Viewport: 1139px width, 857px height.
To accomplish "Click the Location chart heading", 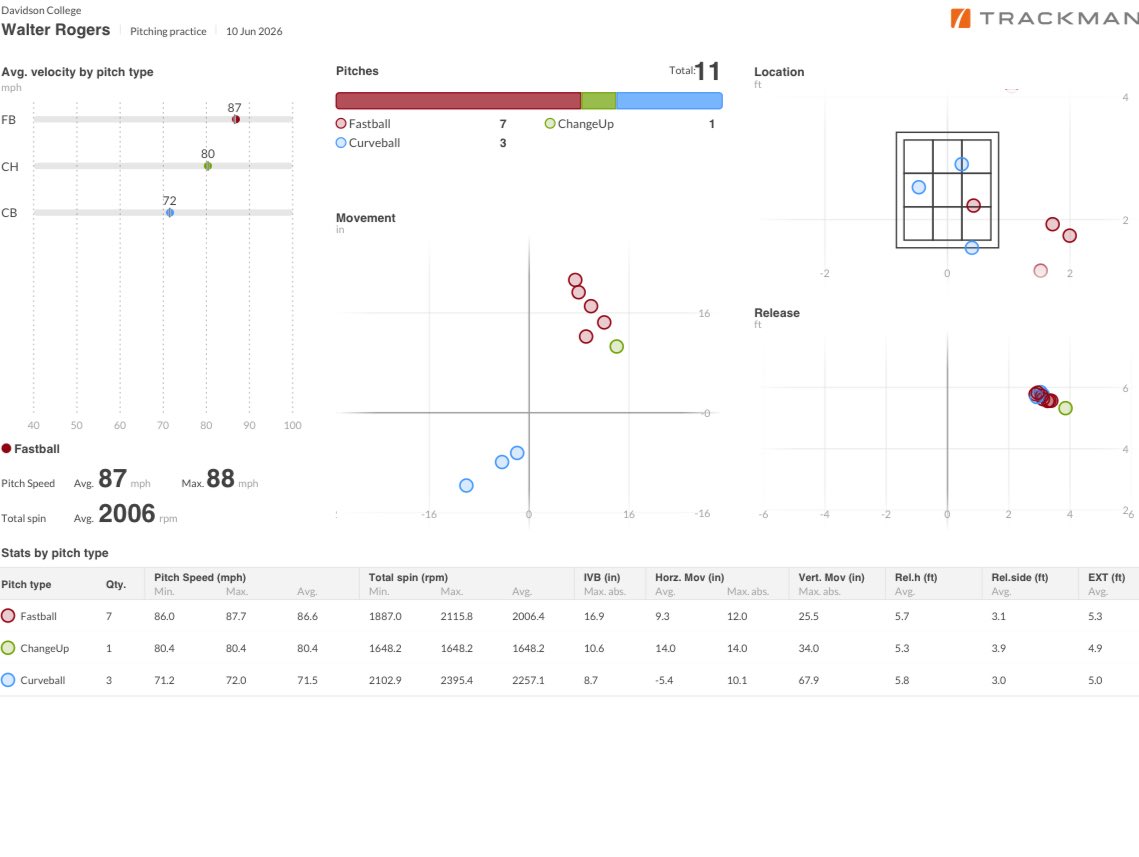I will (x=779, y=72).
